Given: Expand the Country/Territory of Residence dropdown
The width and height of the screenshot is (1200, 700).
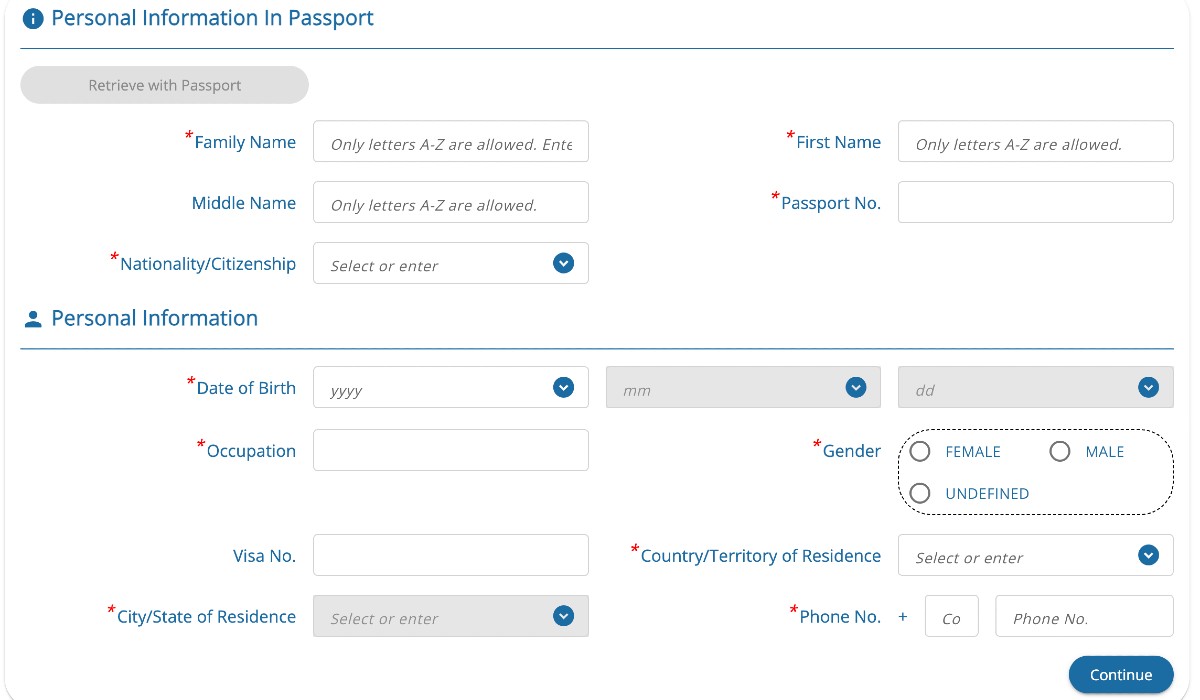Looking at the screenshot, I should coord(1148,555).
